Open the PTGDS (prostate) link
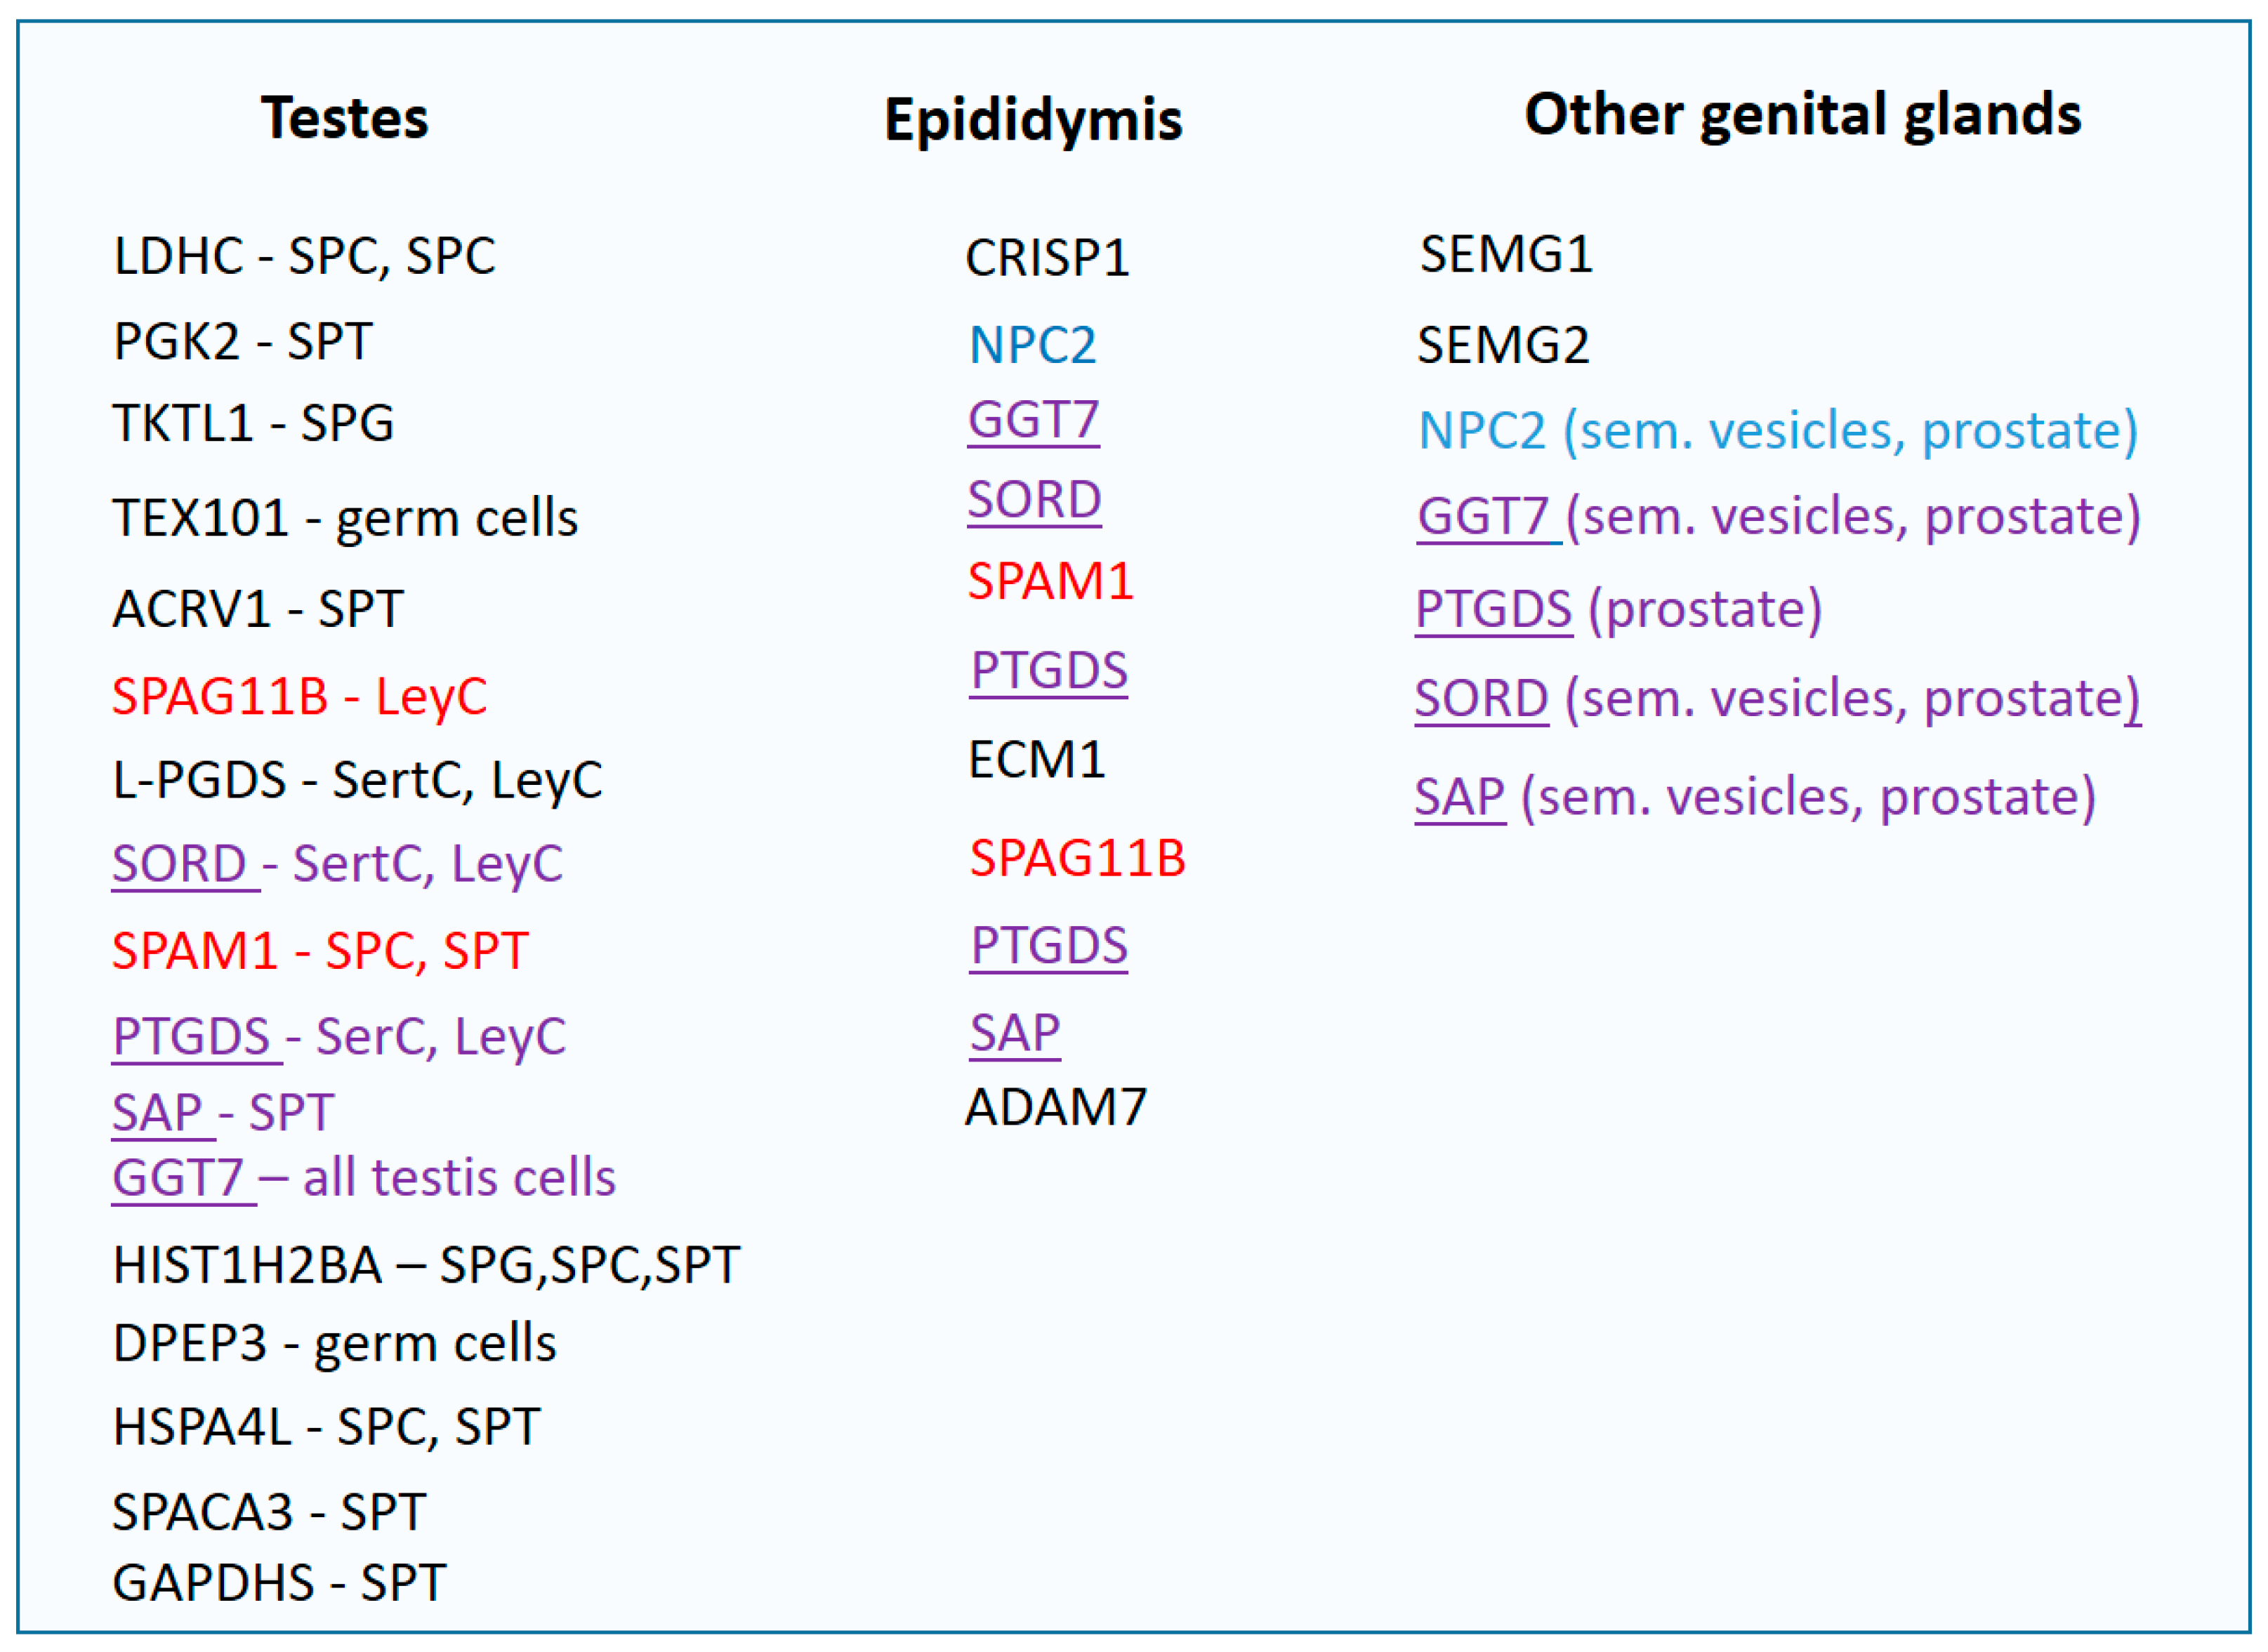The height and width of the screenshot is (1652, 2268). pos(1493,609)
